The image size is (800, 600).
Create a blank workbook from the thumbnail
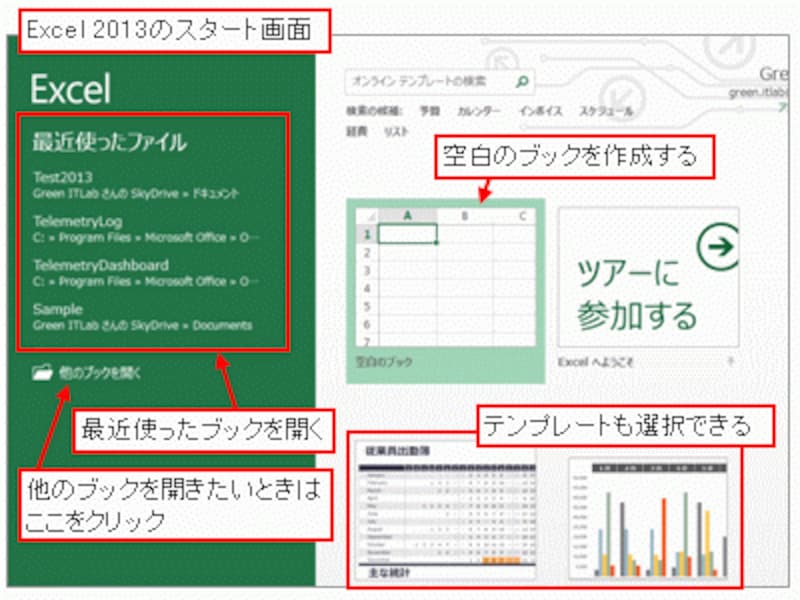(445, 277)
